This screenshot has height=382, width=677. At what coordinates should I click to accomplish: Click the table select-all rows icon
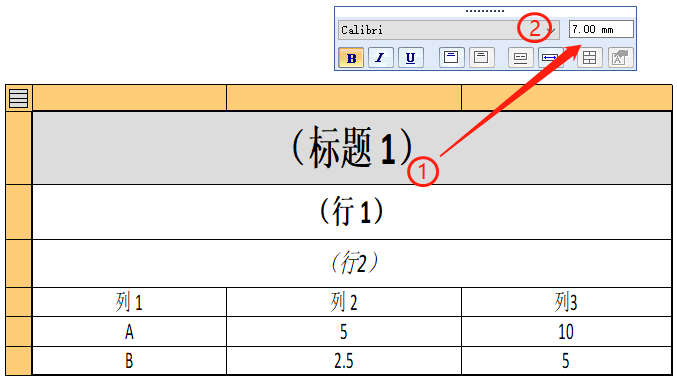[x=19, y=98]
